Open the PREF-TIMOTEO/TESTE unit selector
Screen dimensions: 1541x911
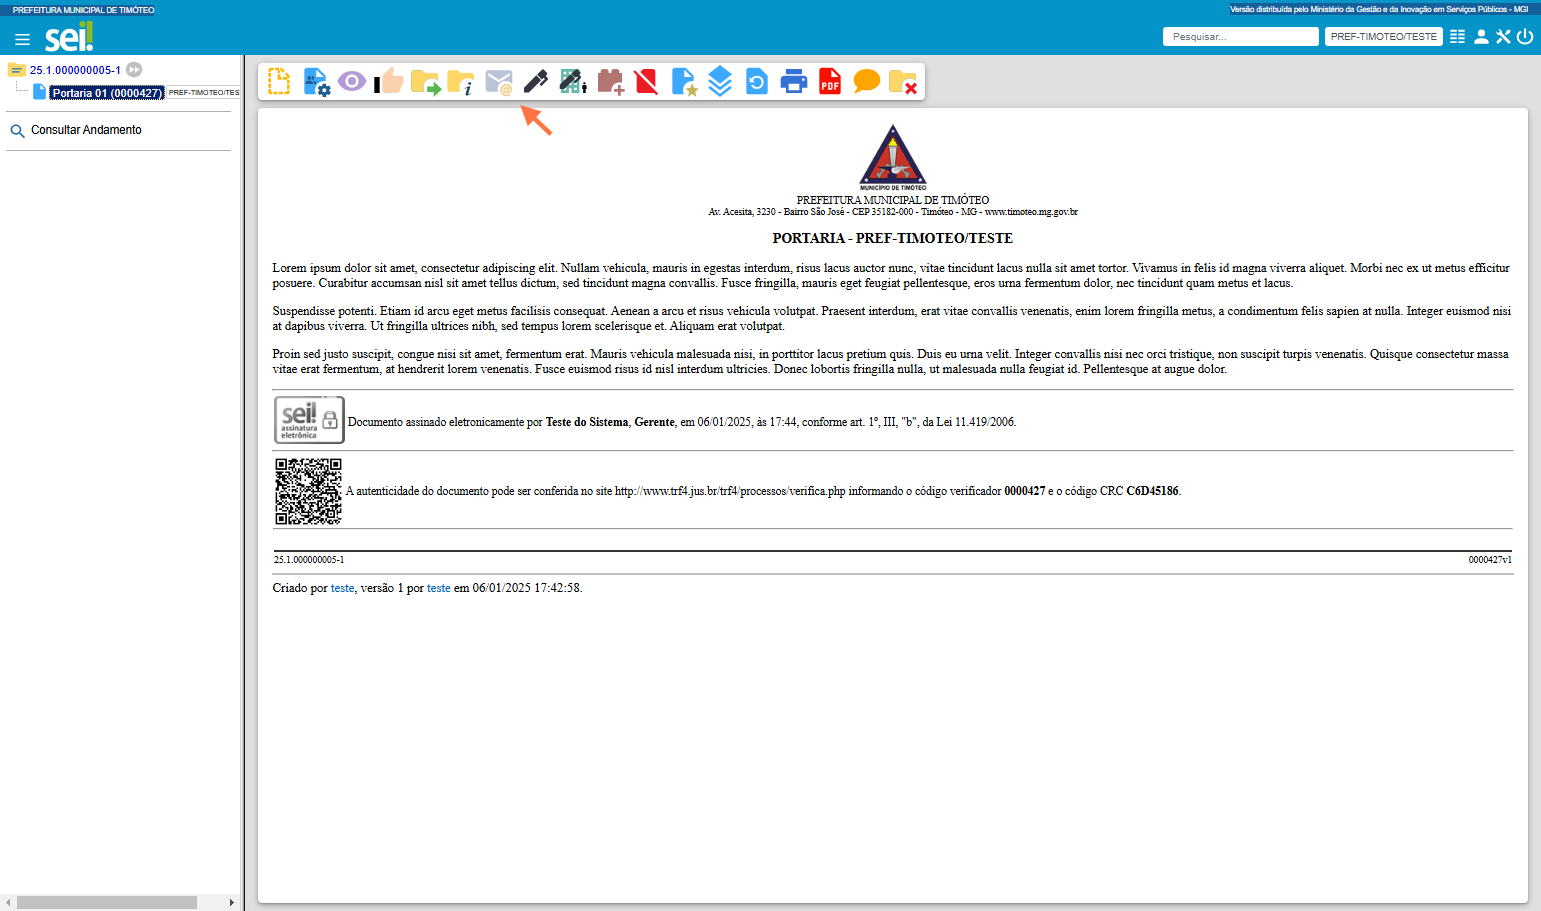1383,36
